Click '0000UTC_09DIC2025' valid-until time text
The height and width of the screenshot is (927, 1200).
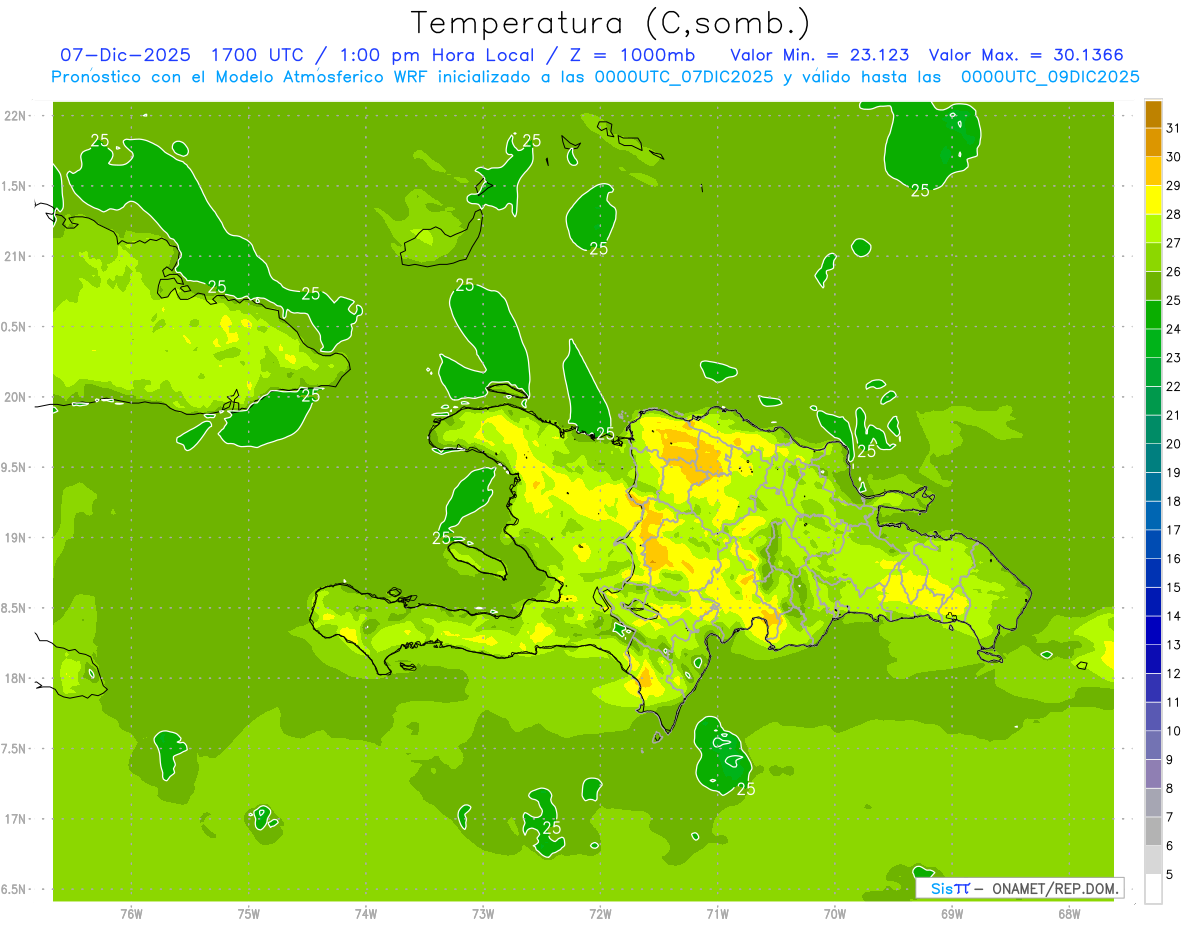click(x=1050, y=77)
